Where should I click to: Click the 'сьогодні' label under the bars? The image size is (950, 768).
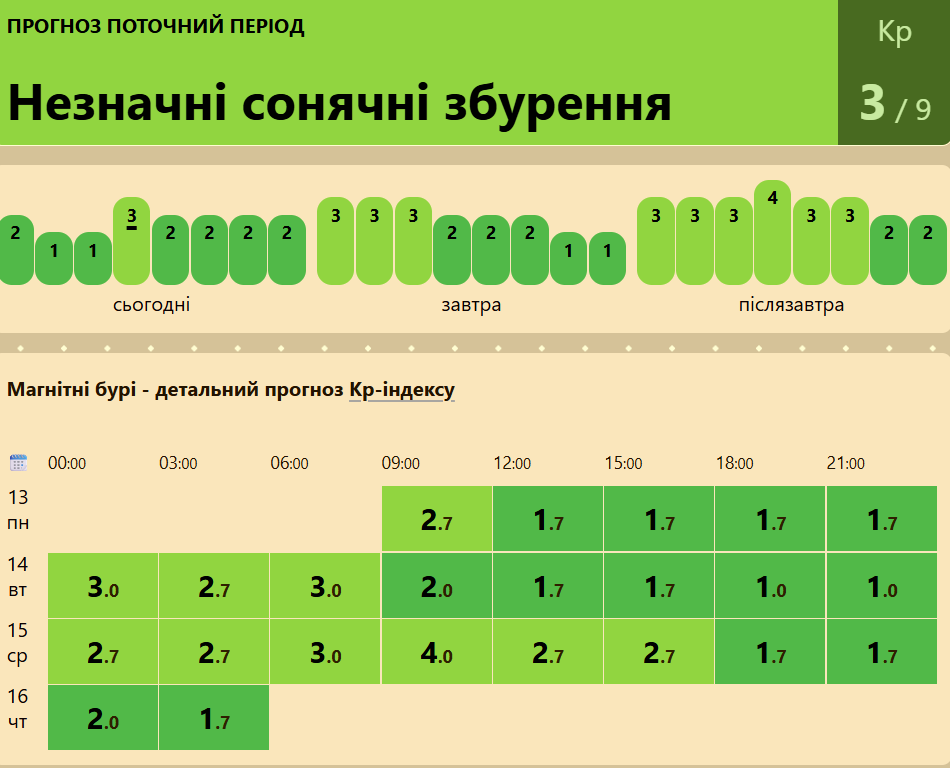pos(152,305)
